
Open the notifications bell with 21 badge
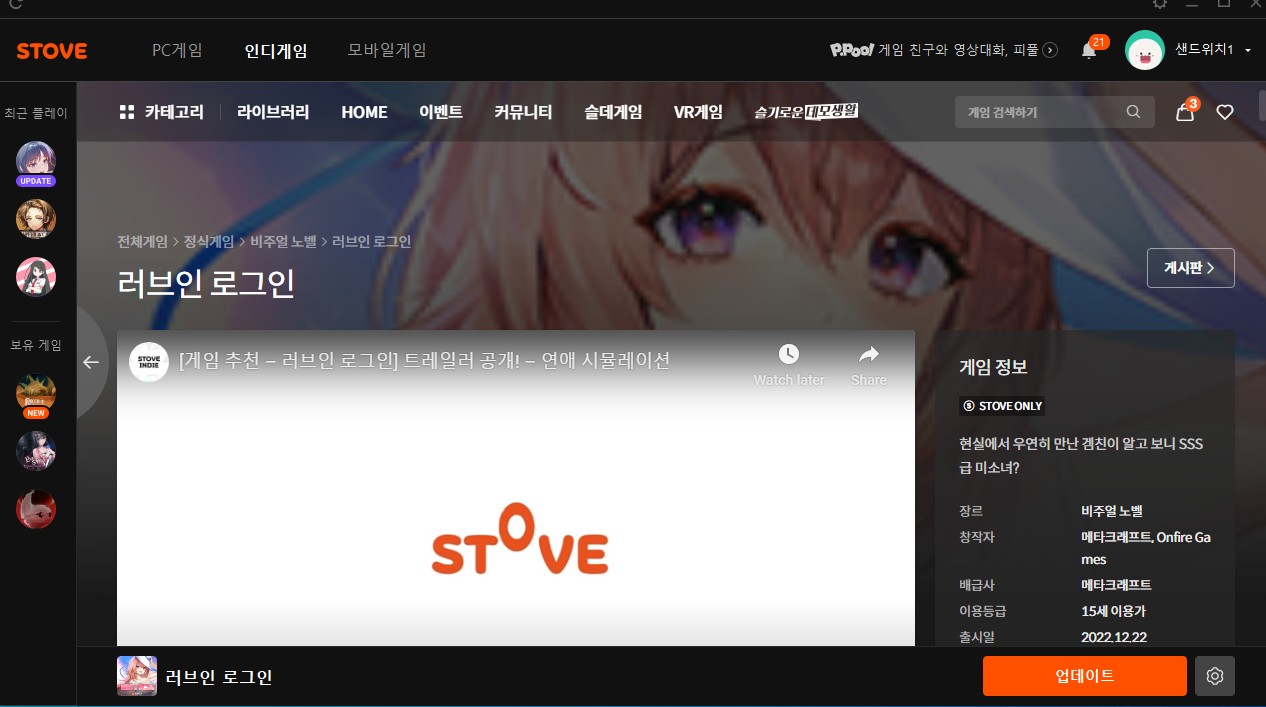1089,50
